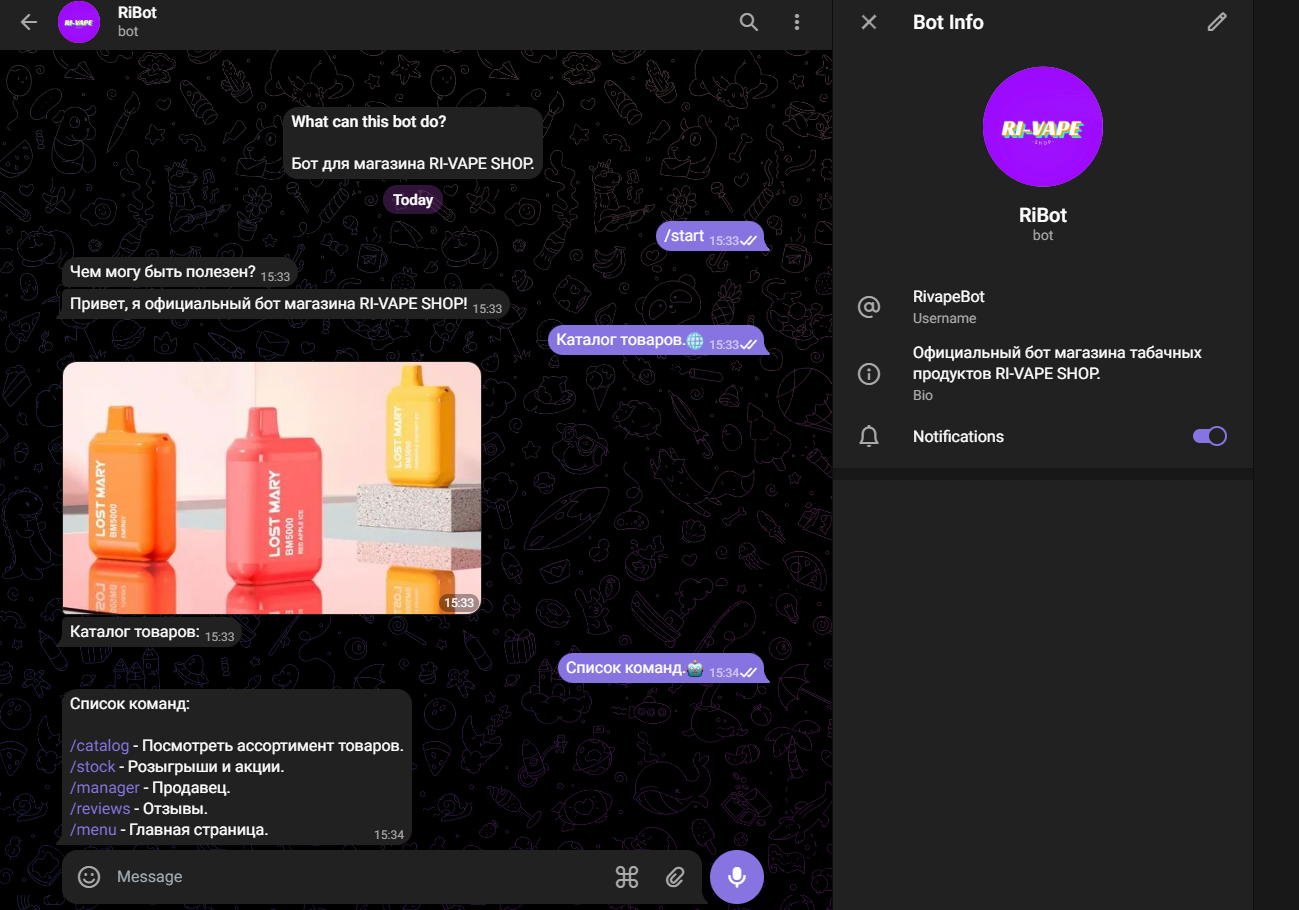Click the bot bio text

point(1057,363)
